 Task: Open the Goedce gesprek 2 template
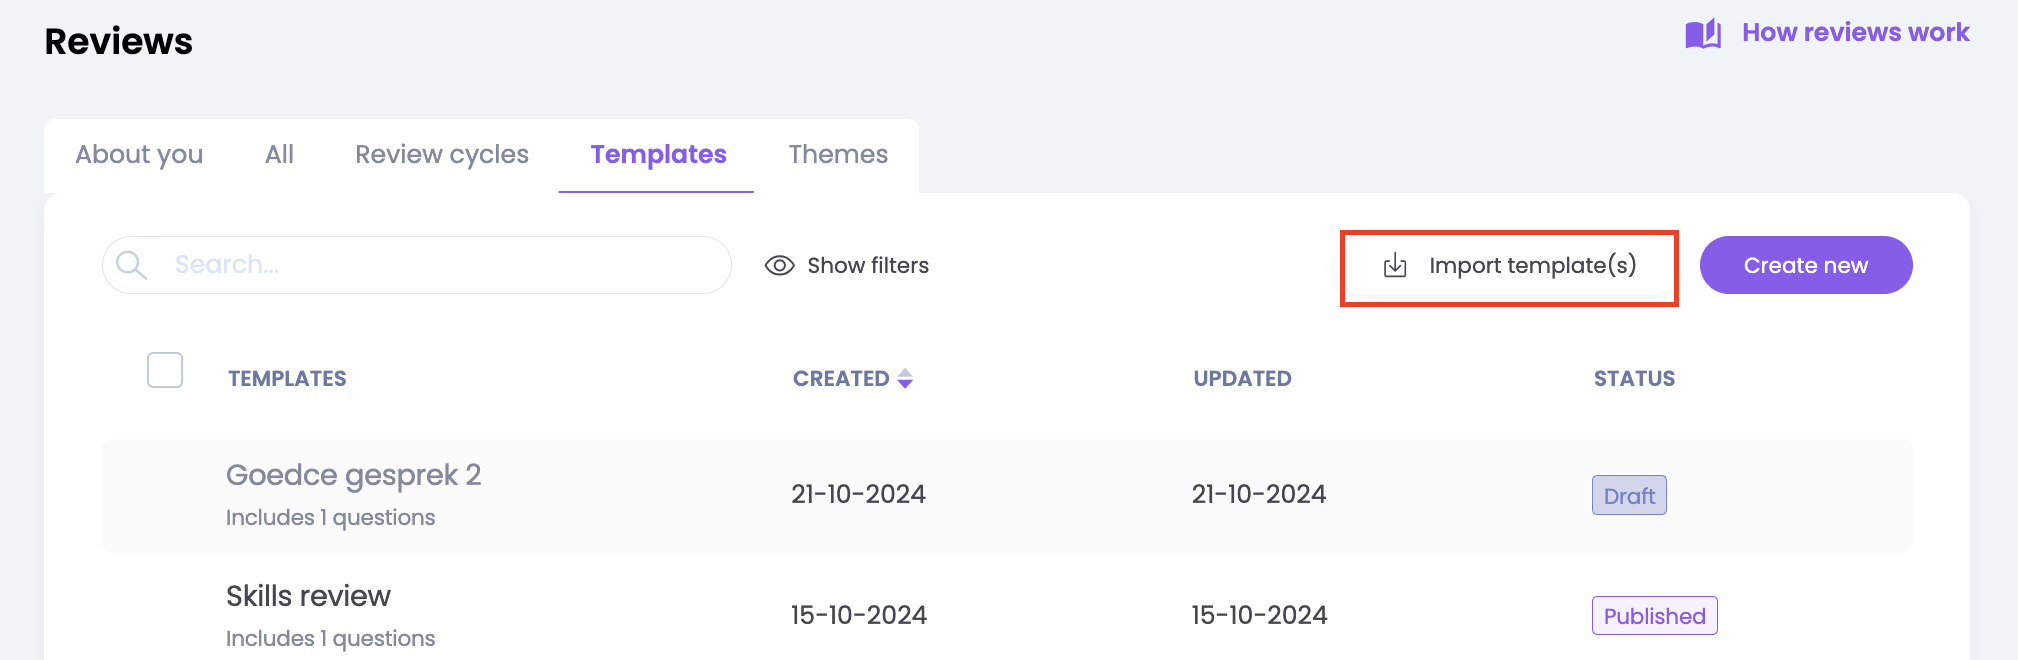353,475
